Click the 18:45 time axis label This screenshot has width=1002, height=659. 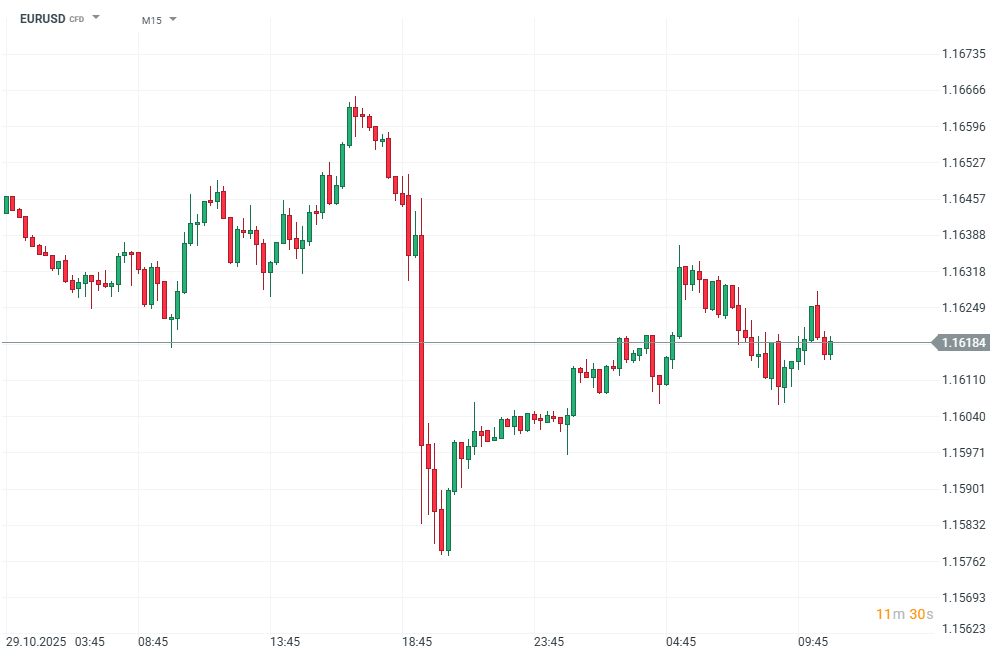coord(417,641)
